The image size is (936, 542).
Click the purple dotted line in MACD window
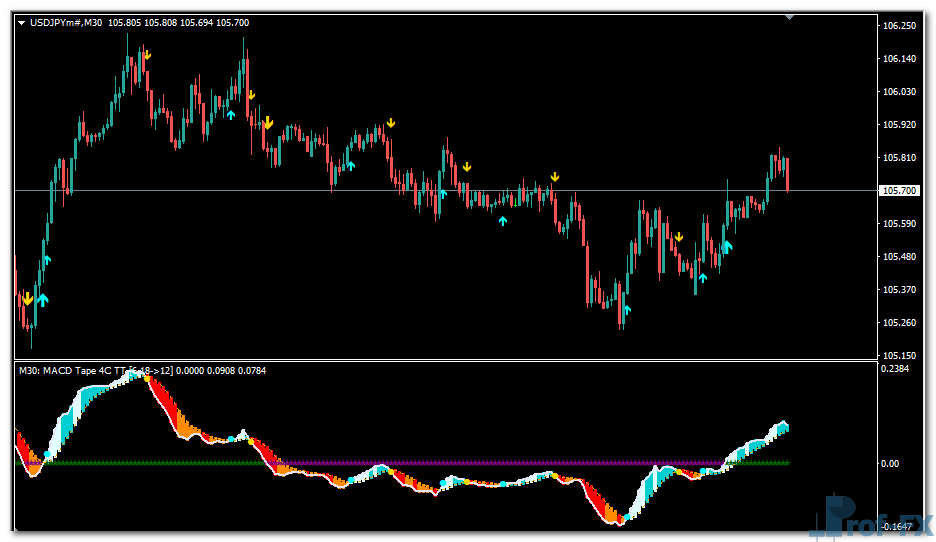coord(500,462)
